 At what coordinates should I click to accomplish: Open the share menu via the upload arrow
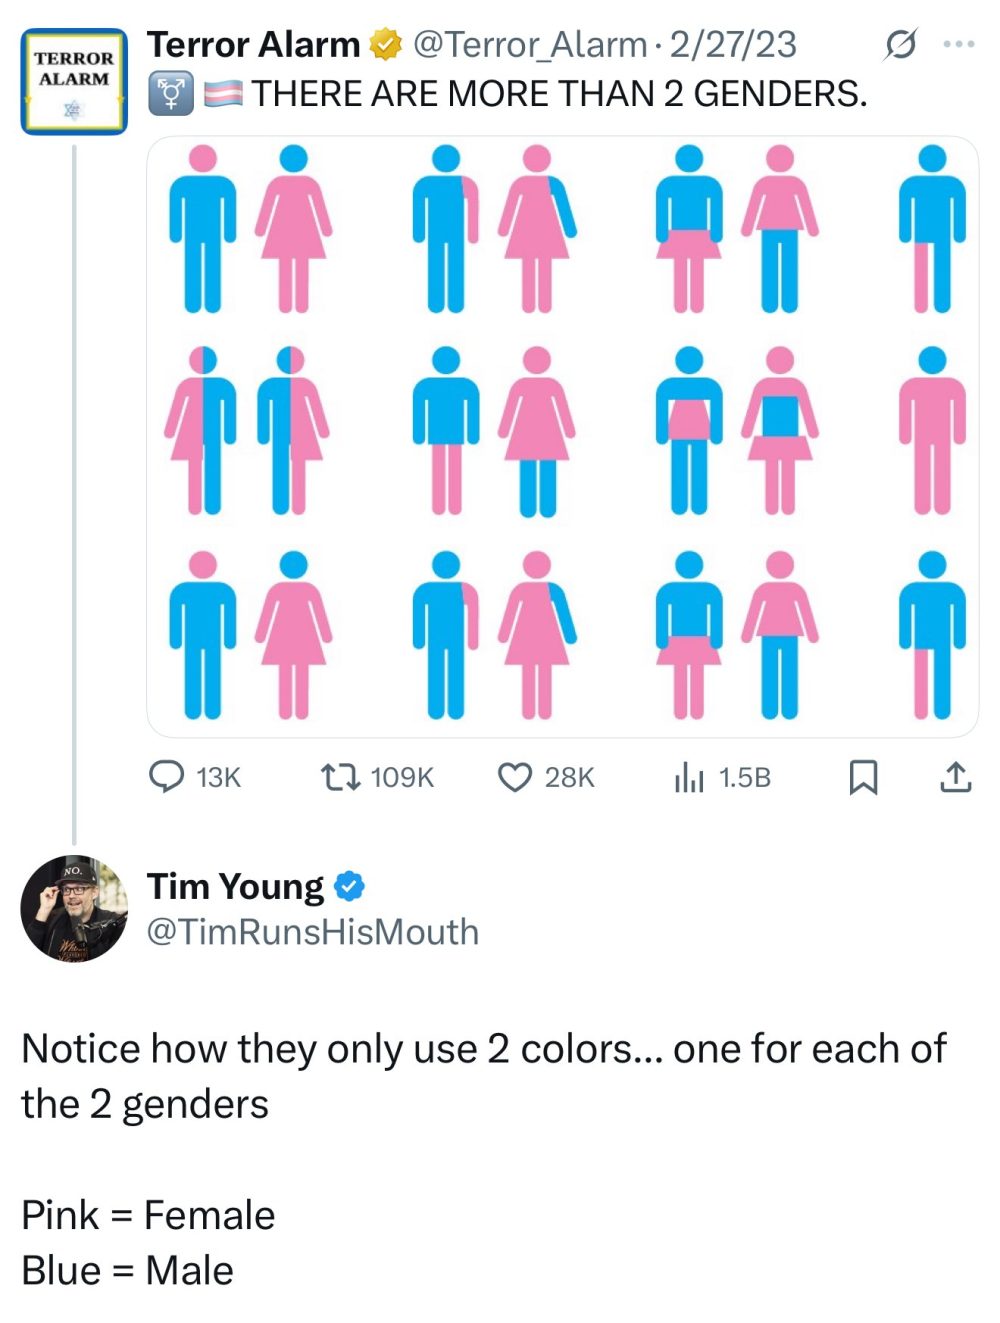(x=956, y=776)
